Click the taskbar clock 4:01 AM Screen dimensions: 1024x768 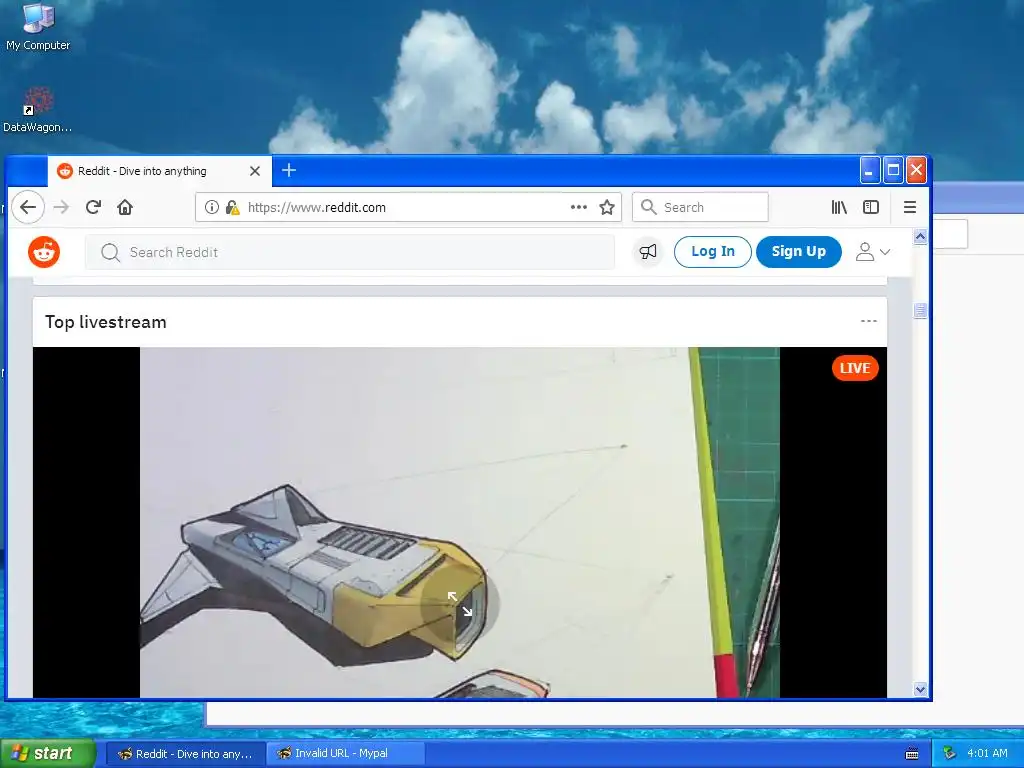987,754
